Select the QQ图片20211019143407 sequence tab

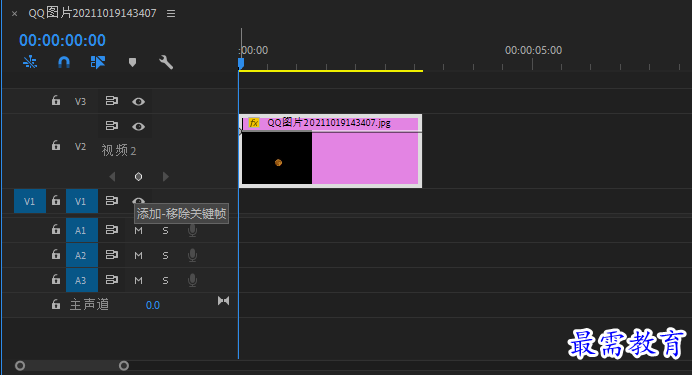click(92, 13)
